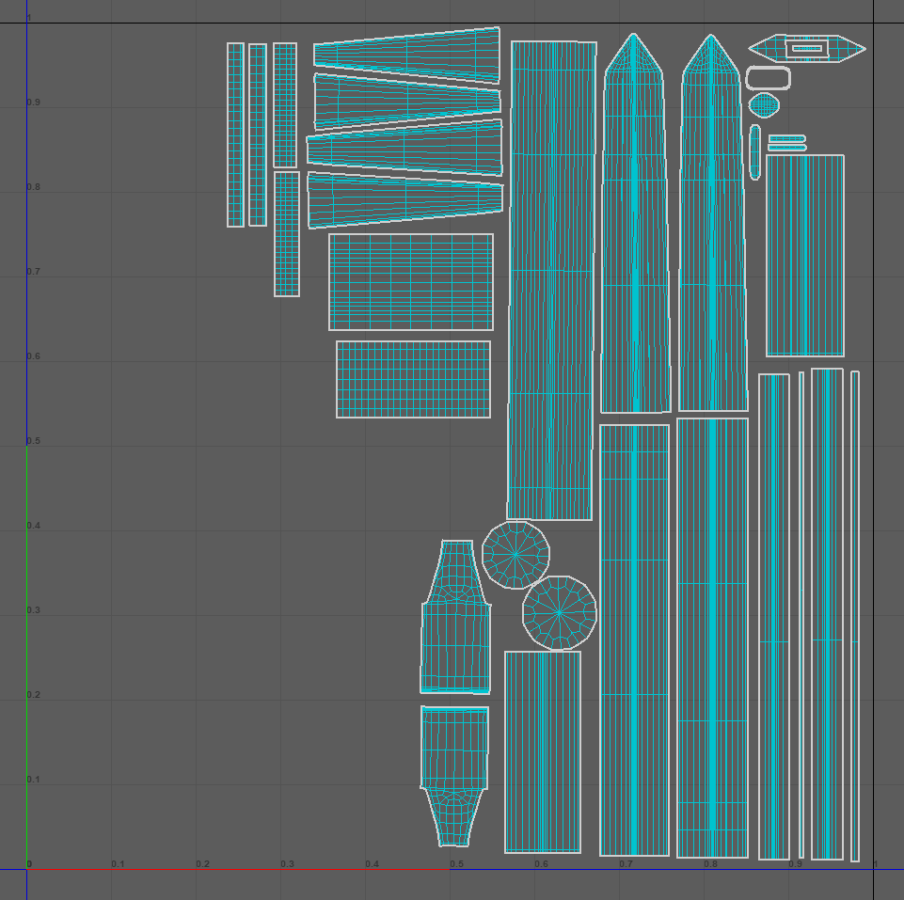Select the rightmost narrow vertical strip UV shell
The width and height of the screenshot is (904, 900).
coord(855,616)
